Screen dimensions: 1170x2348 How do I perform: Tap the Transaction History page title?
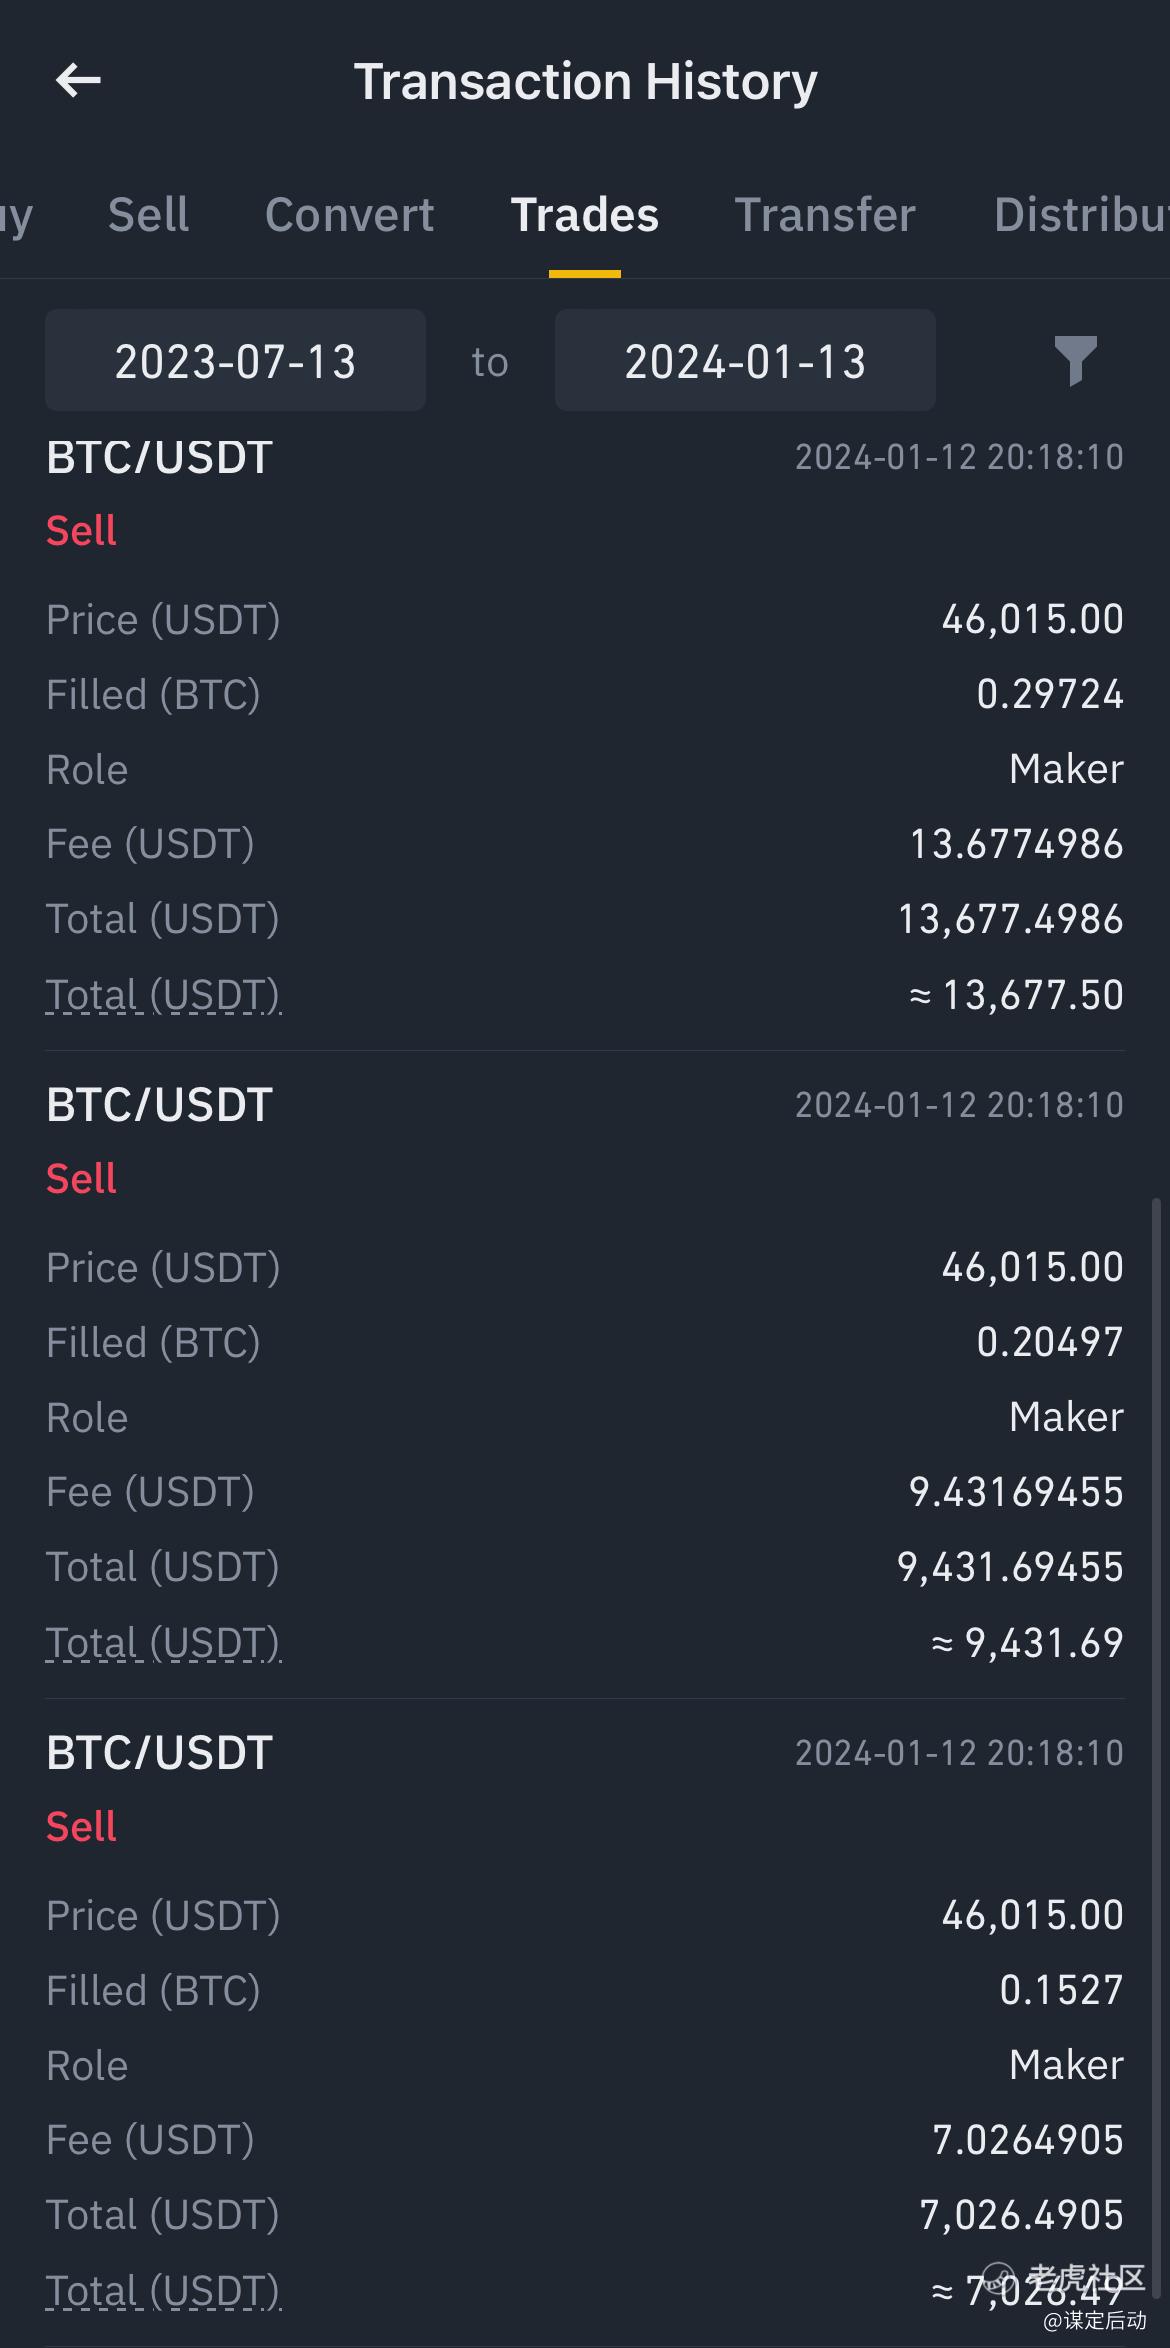[x=585, y=81]
